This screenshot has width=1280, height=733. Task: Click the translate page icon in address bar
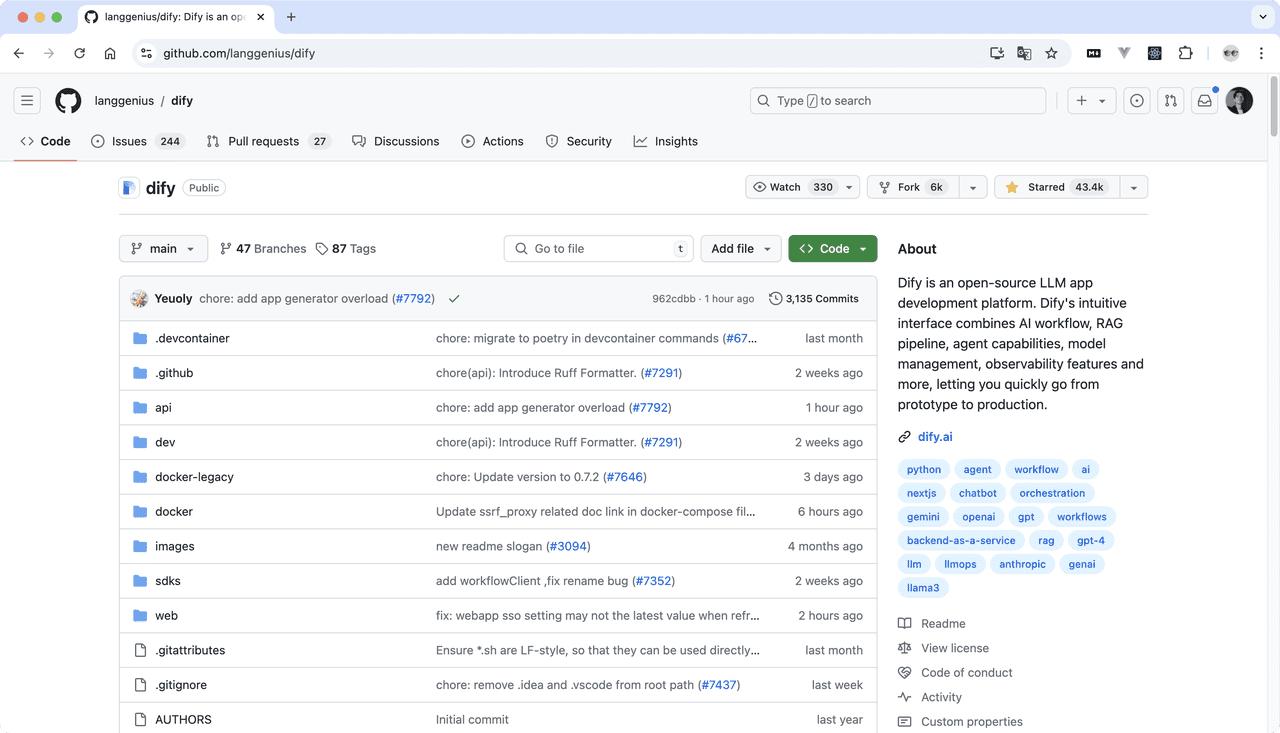tap(1024, 53)
